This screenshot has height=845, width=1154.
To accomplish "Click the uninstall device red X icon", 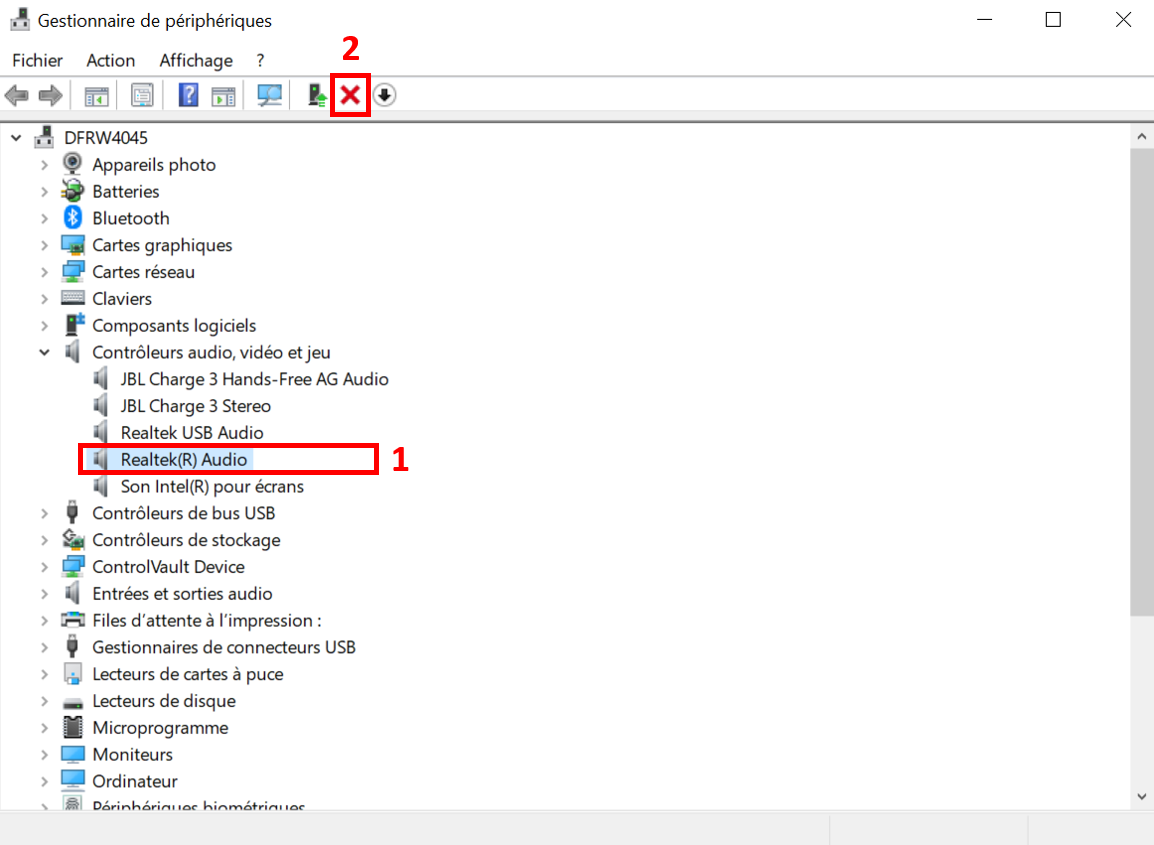I will point(350,95).
